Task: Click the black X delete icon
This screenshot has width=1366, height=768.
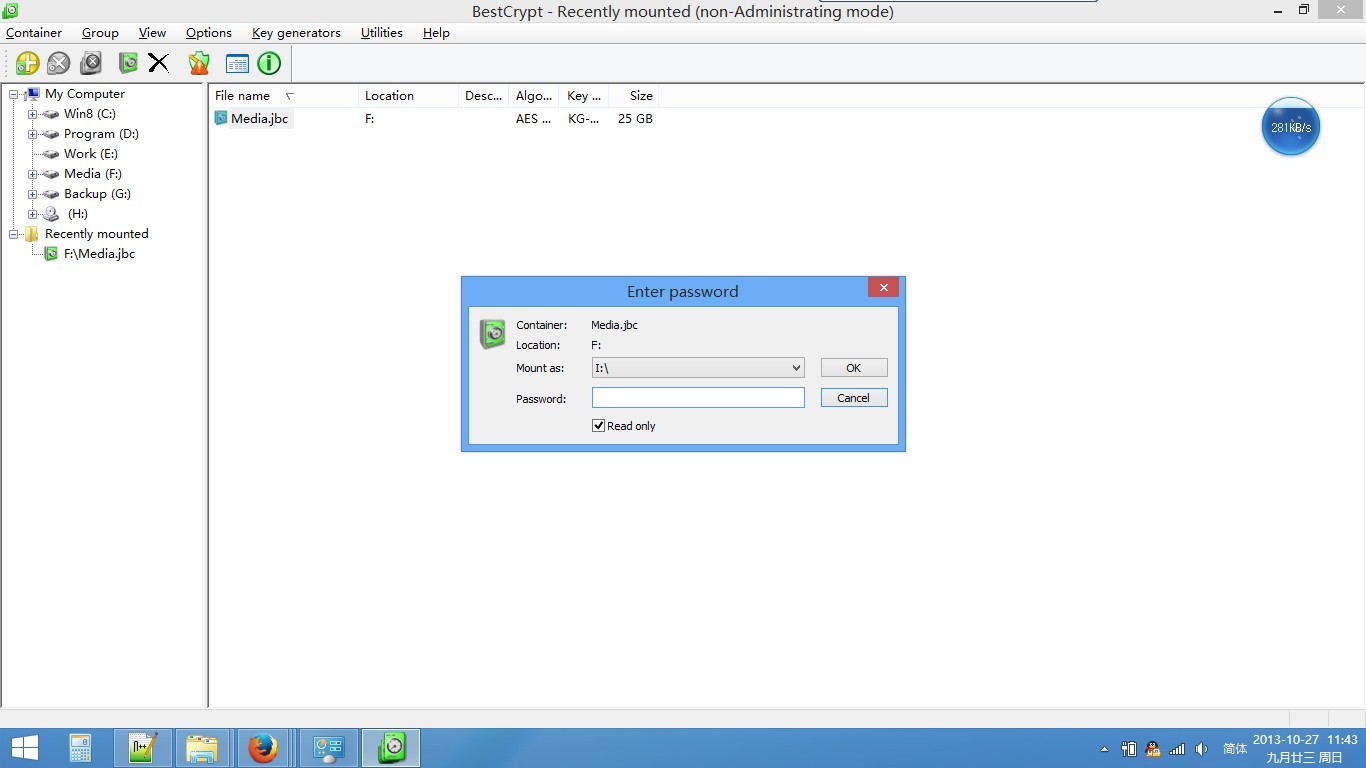Action: coord(159,63)
